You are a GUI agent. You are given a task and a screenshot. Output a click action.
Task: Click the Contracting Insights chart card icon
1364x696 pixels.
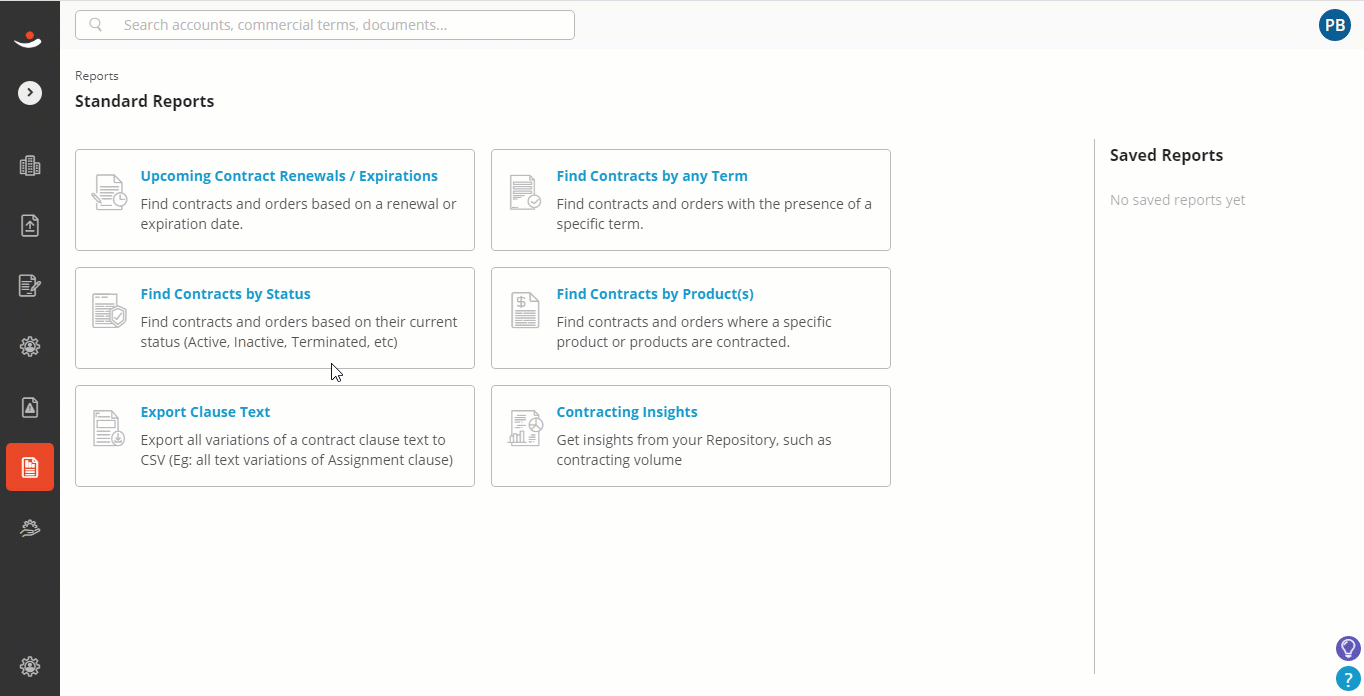coord(525,428)
